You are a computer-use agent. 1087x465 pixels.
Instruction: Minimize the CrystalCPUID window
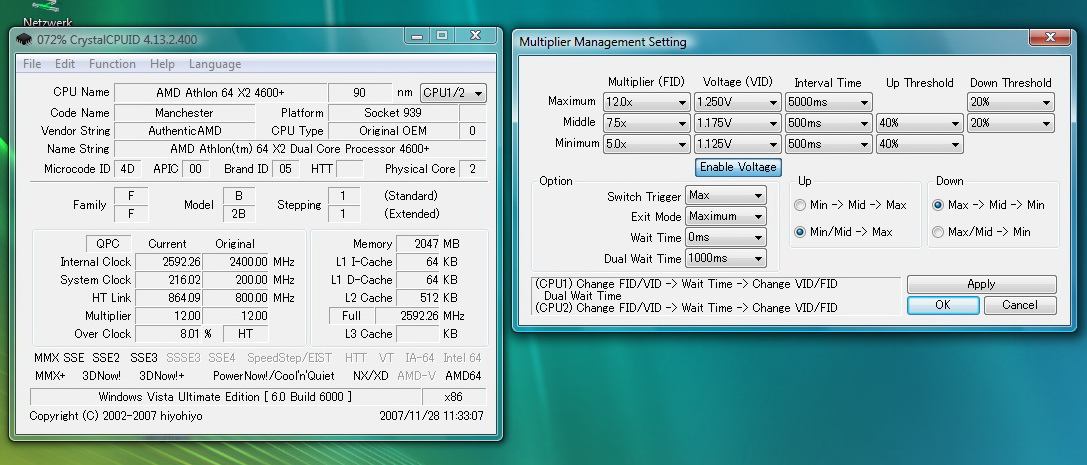point(417,36)
